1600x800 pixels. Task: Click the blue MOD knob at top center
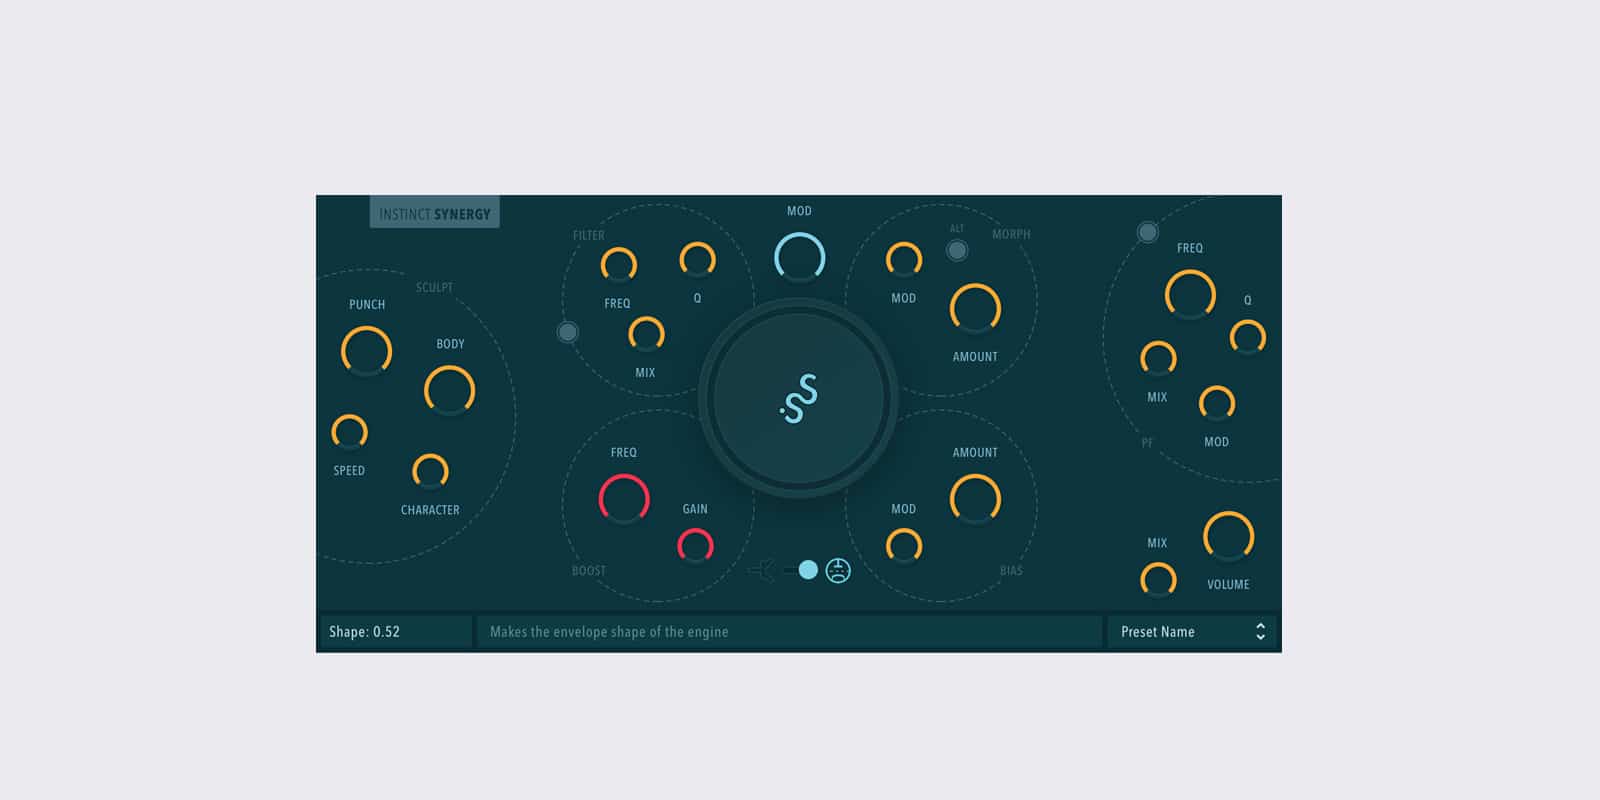800,257
